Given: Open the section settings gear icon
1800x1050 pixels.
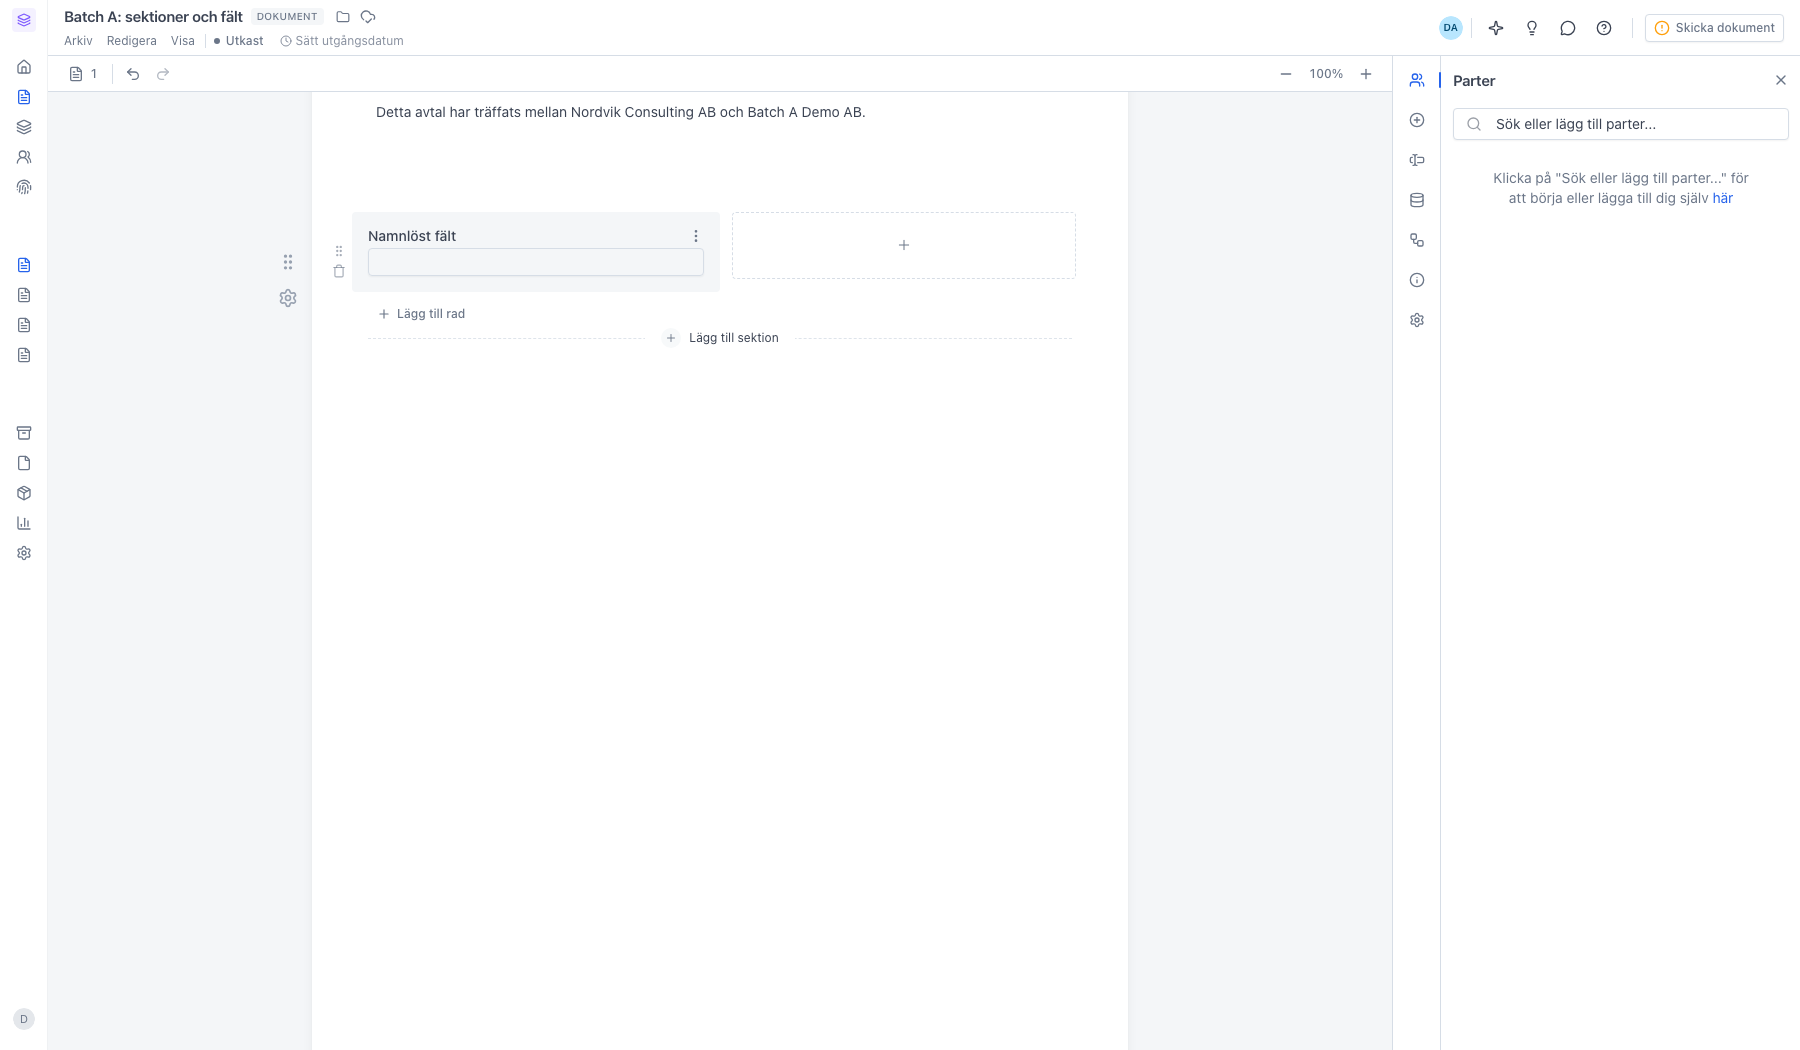Looking at the screenshot, I should [x=288, y=298].
